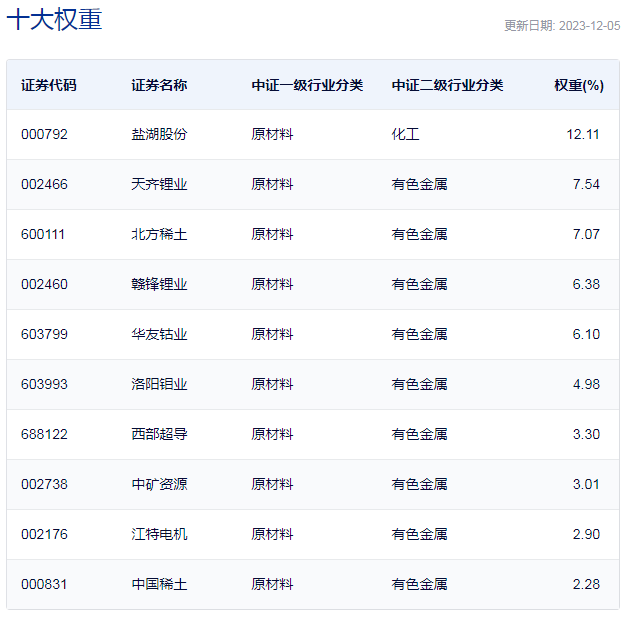The height and width of the screenshot is (617, 627).
Task: Click 原材料 in the 中国稀土 row
Action: point(272,584)
